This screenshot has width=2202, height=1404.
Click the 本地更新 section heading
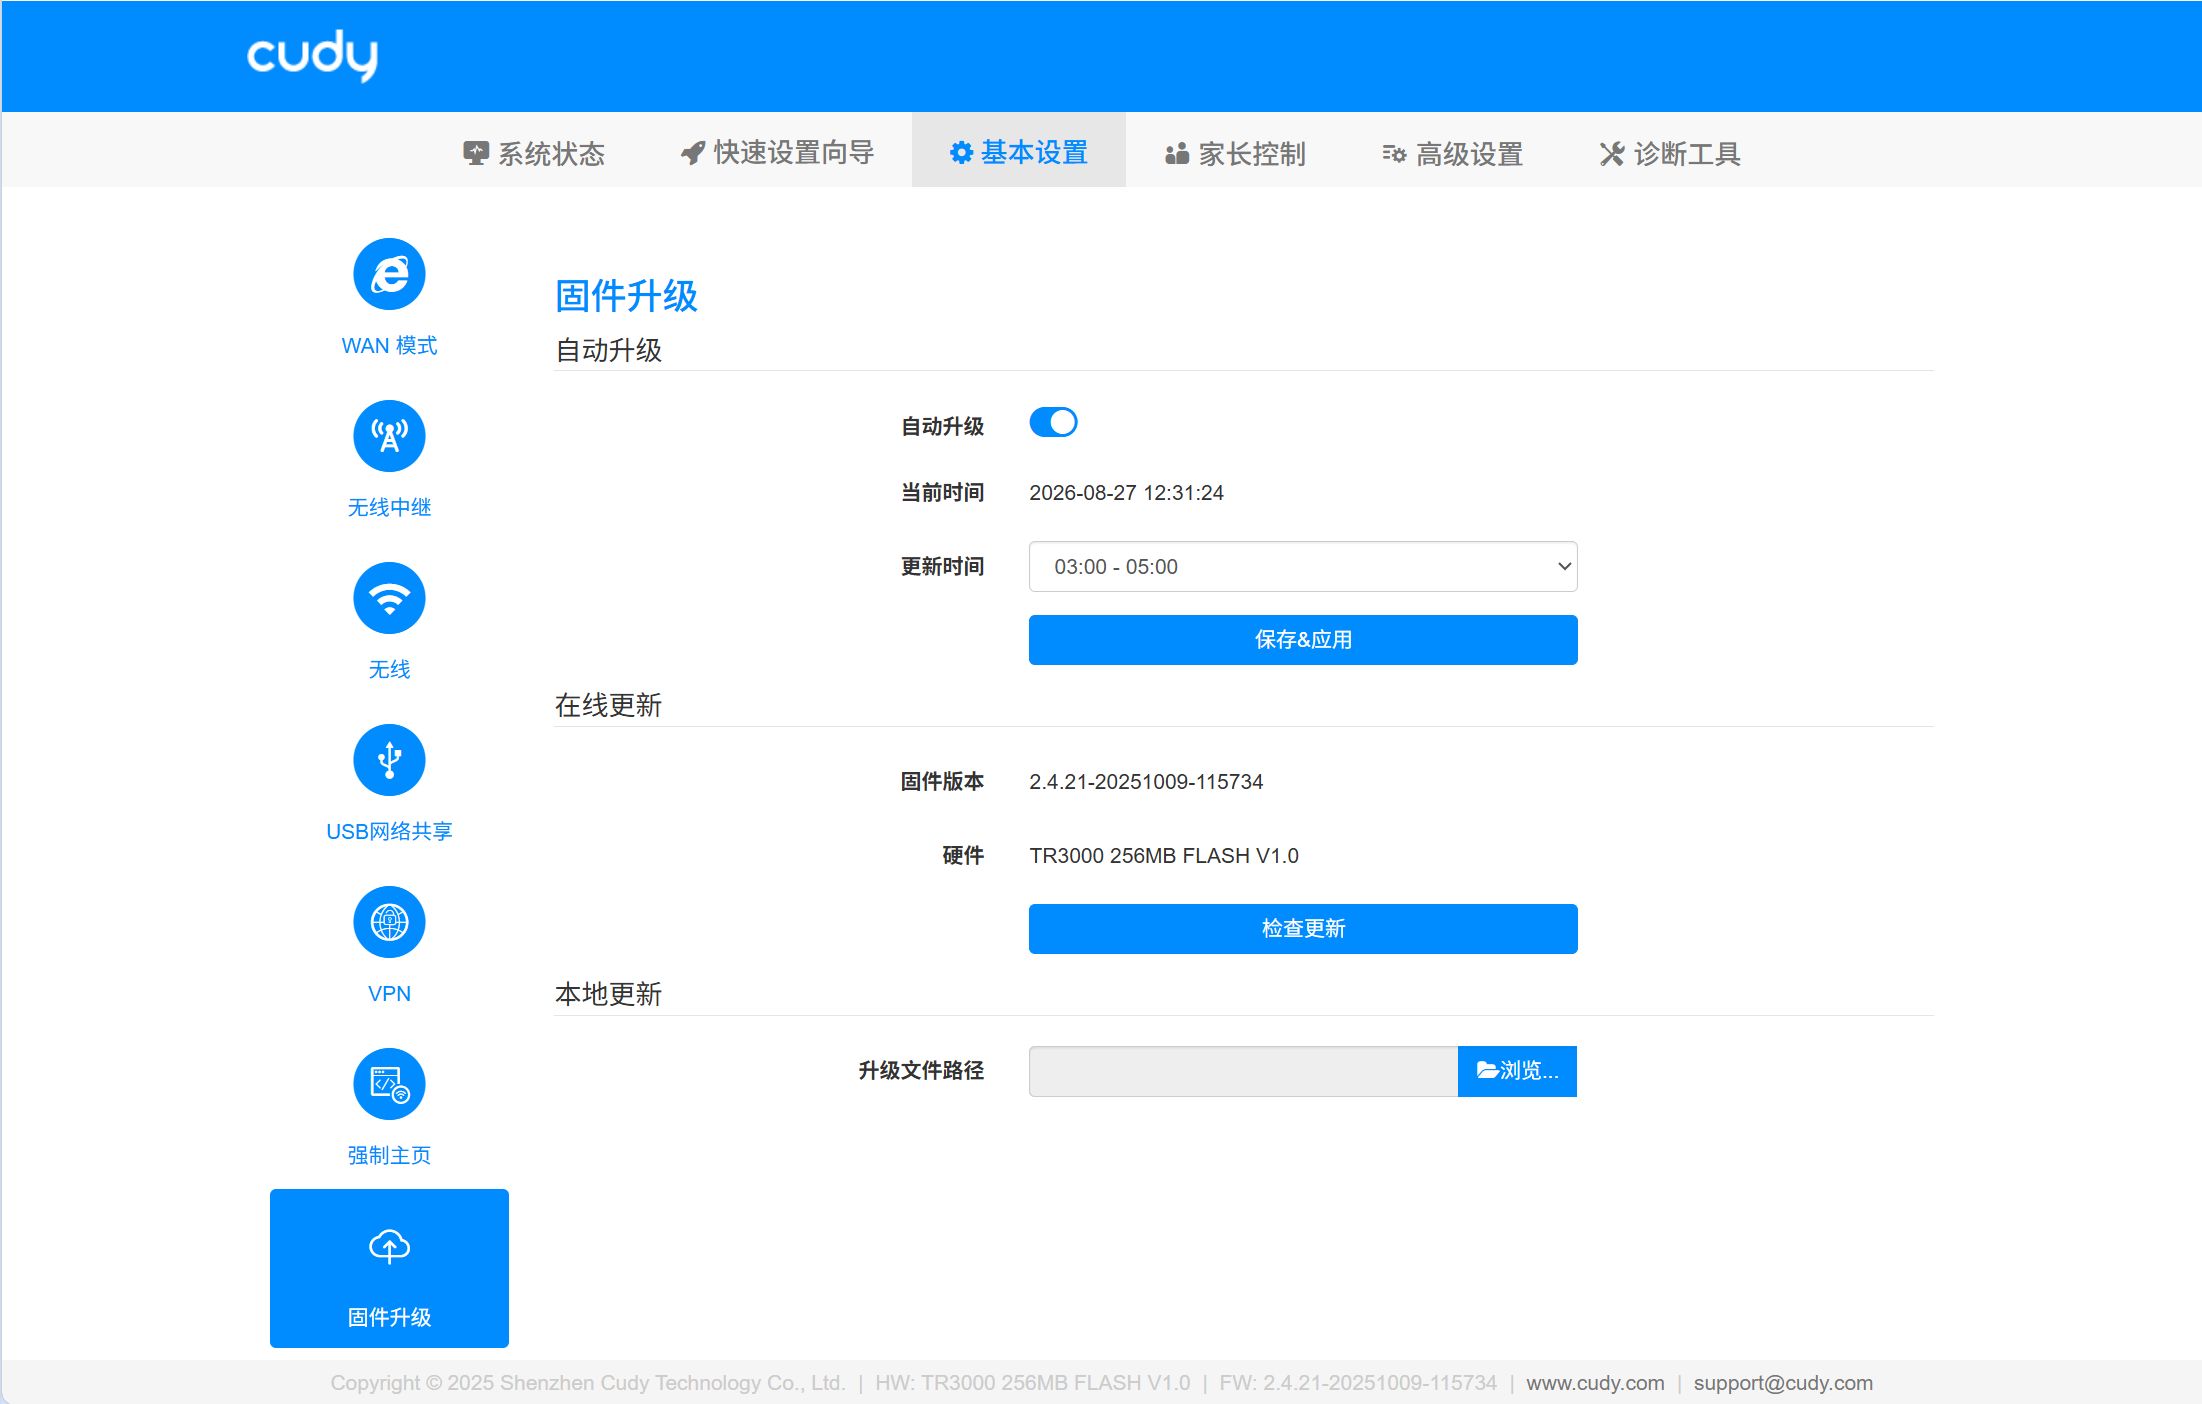(x=608, y=994)
